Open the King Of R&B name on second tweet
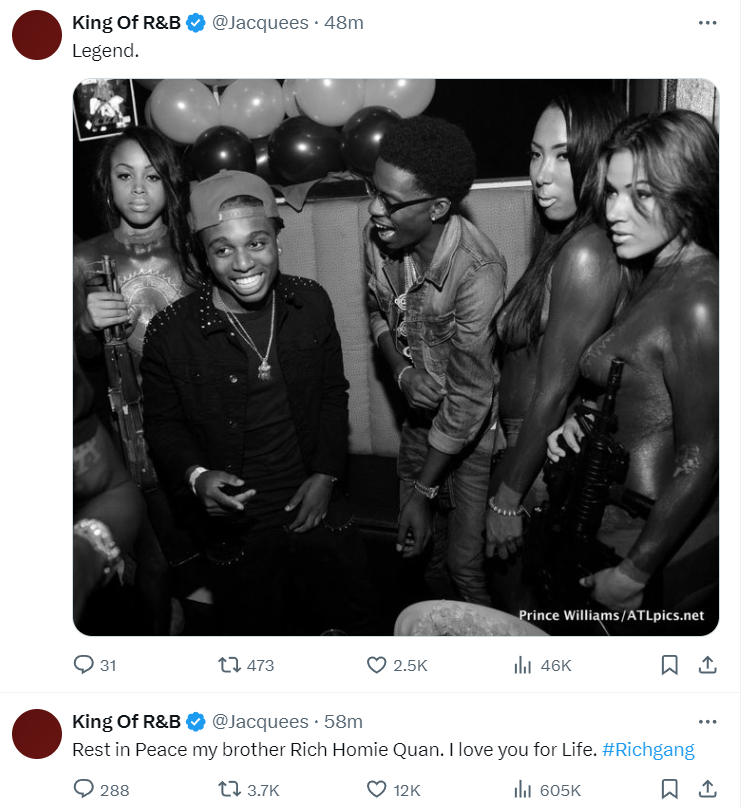This screenshot has width=752, height=808. [x=126, y=721]
